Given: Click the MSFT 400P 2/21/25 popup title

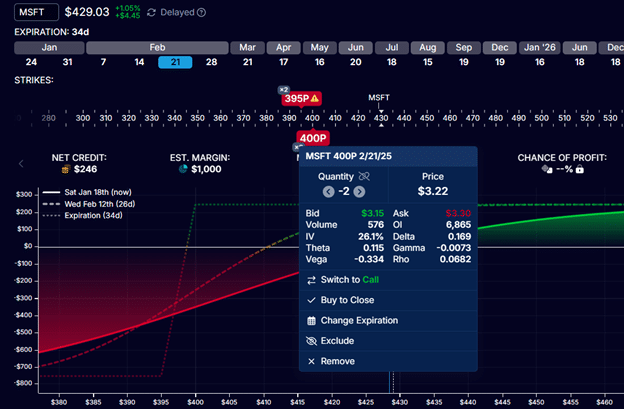Looking at the screenshot, I should pos(349,156).
